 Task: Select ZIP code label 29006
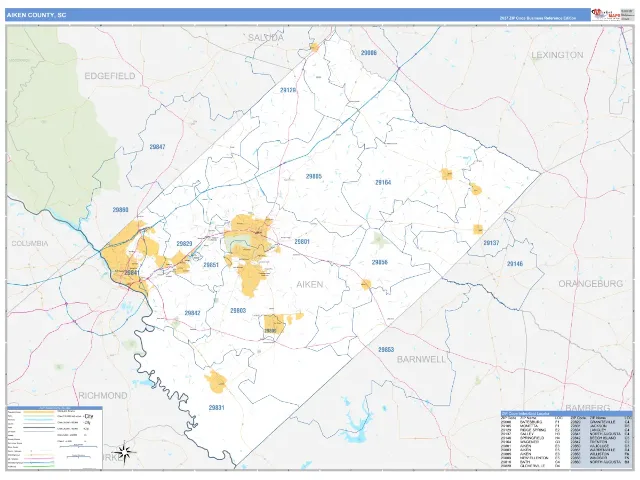tap(369, 53)
